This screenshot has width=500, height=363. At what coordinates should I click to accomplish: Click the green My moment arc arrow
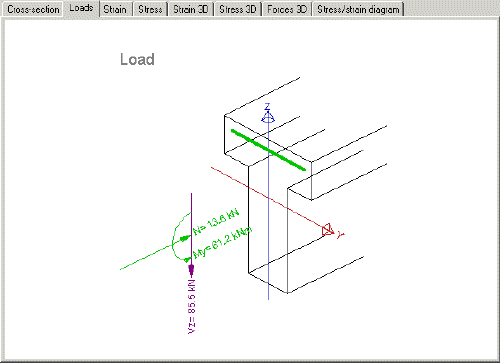[187, 259]
